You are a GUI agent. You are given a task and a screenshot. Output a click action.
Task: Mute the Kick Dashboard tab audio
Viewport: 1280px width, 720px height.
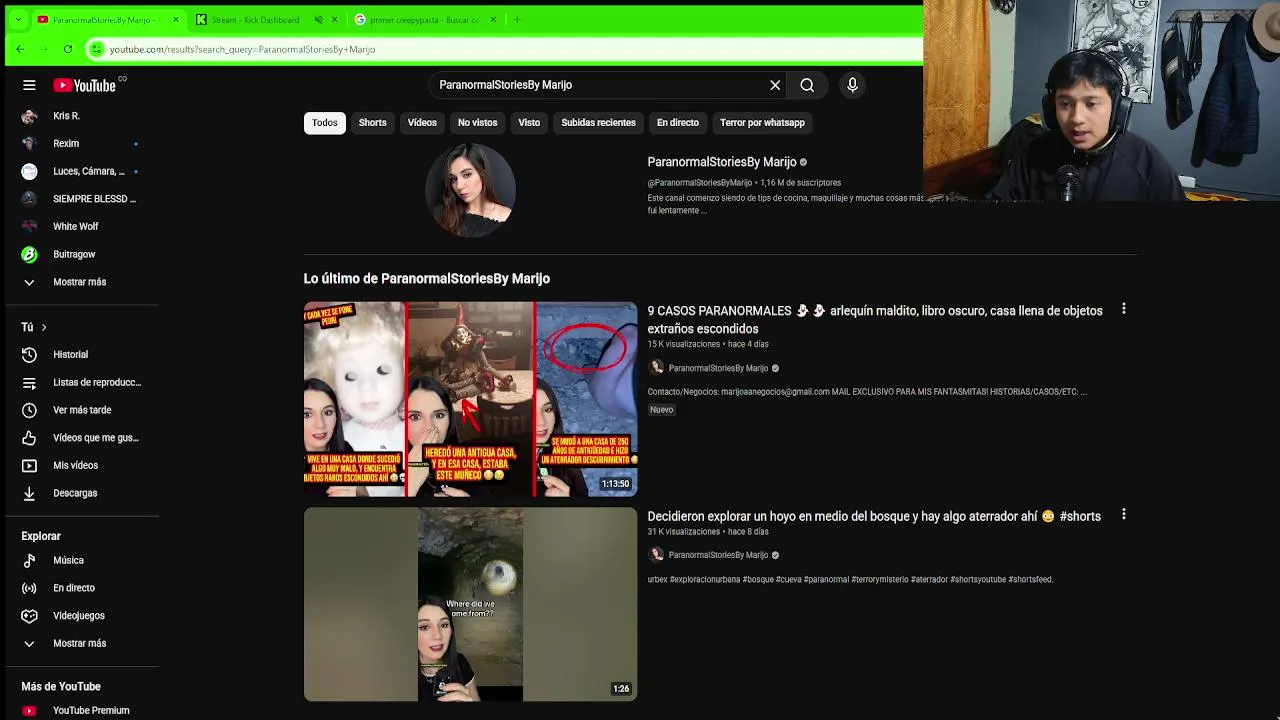[319, 20]
